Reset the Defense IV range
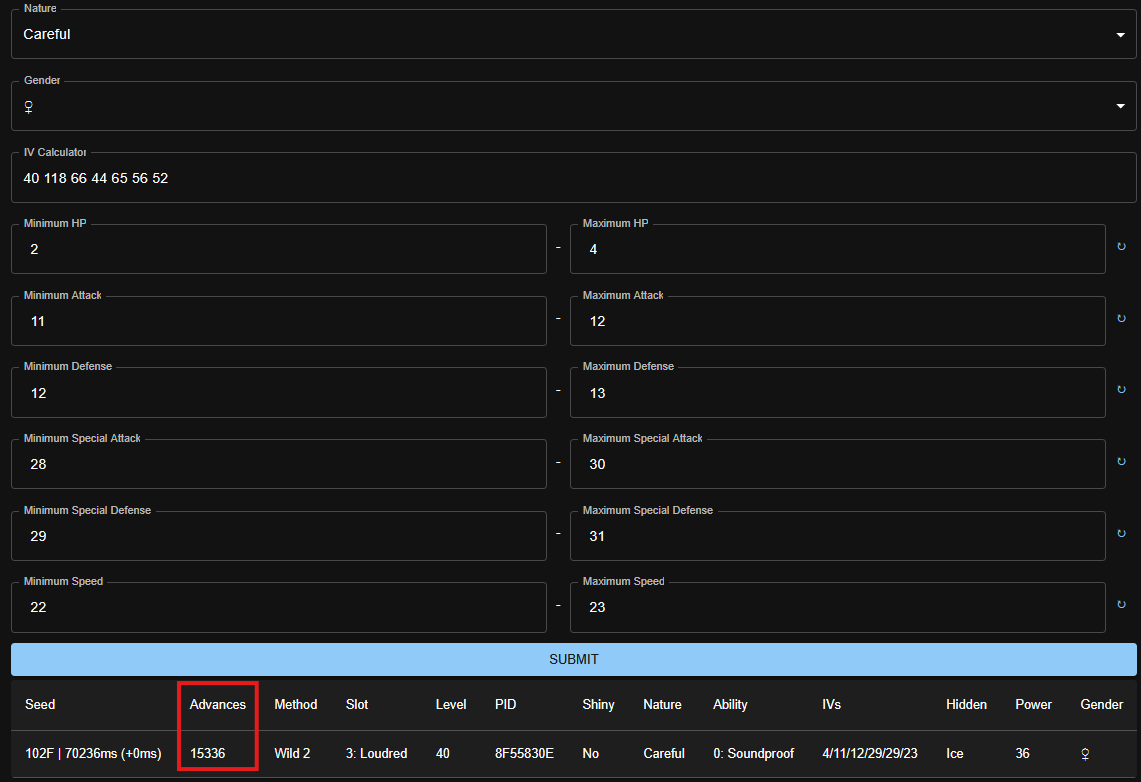This screenshot has height=782, width=1141. (x=1121, y=390)
